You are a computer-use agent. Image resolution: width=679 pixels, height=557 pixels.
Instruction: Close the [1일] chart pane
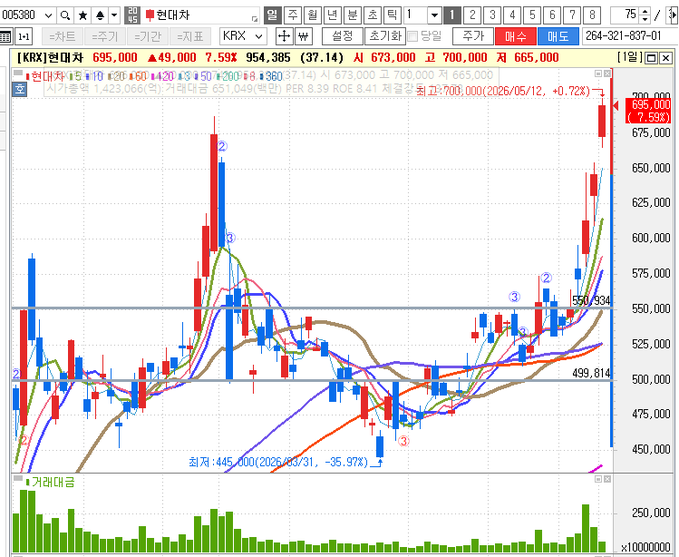click(666, 58)
